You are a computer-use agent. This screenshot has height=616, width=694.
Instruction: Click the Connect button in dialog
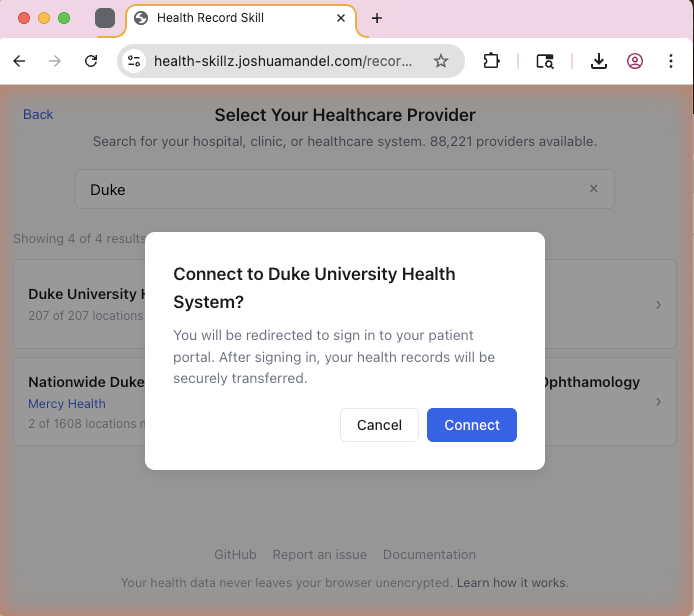coord(472,425)
